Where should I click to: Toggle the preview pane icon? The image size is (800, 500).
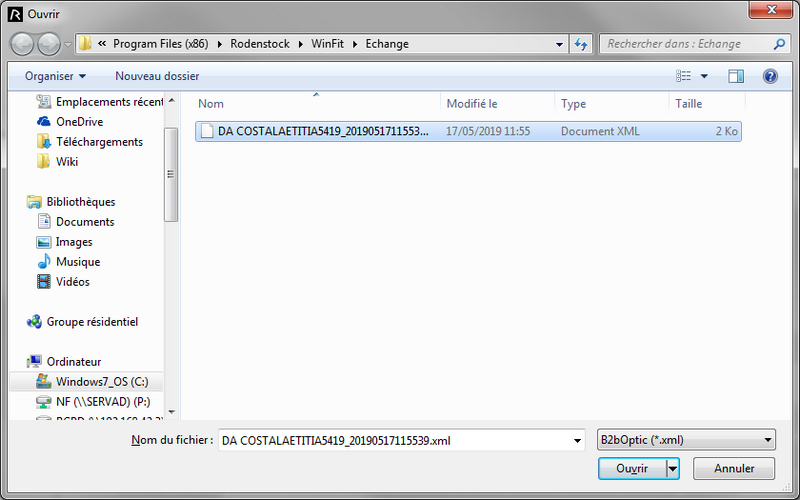pyautogui.click(x=736, y=76)
